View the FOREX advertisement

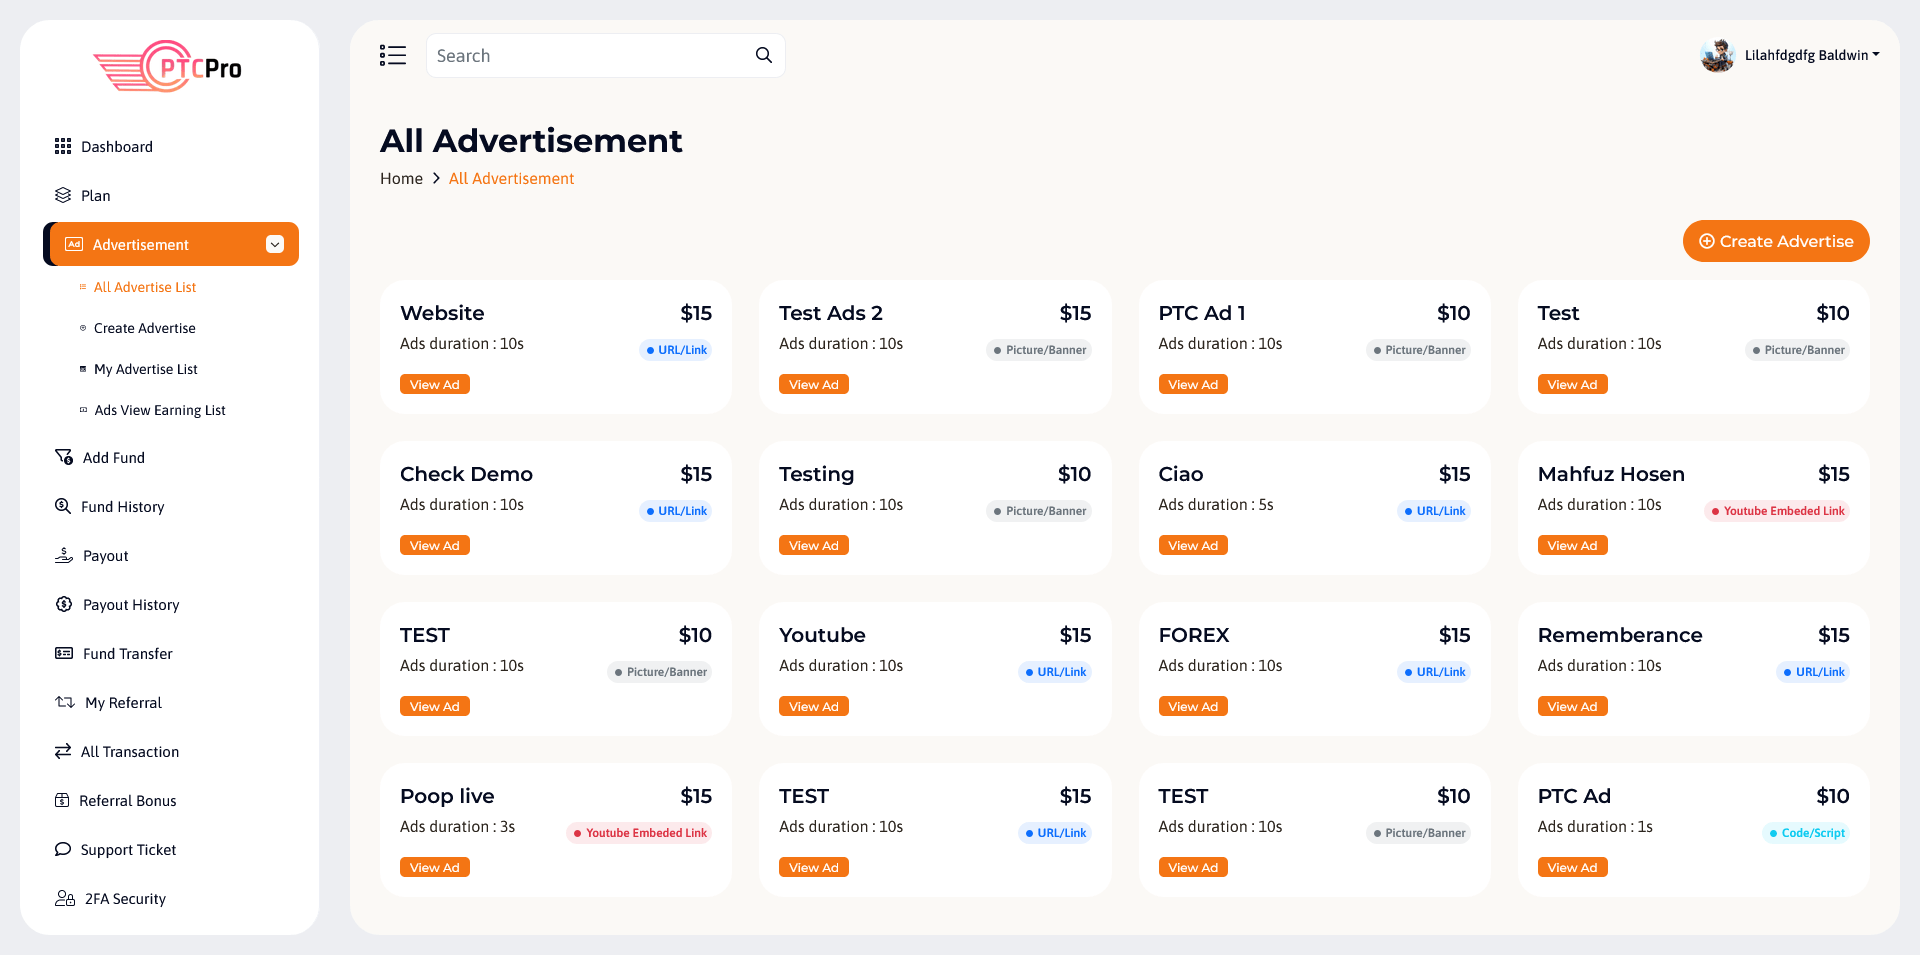[x=1193, y=707]
